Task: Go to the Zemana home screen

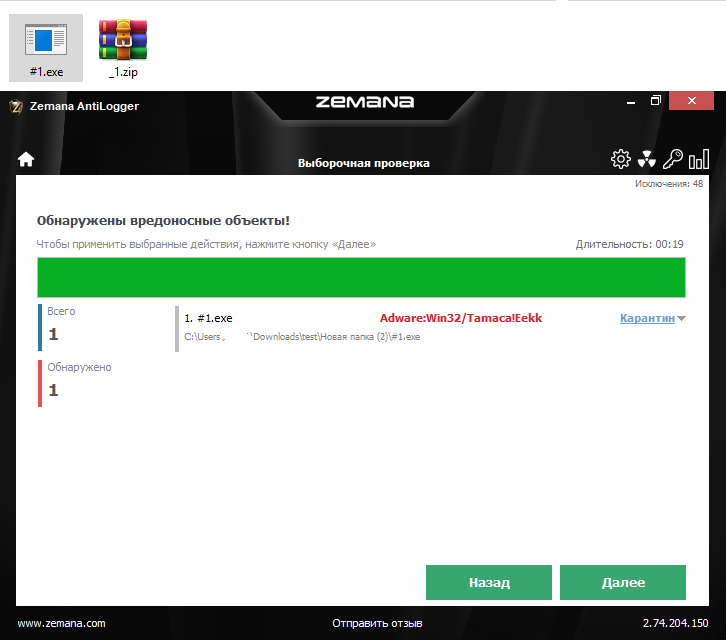Action: pos(26,159)
